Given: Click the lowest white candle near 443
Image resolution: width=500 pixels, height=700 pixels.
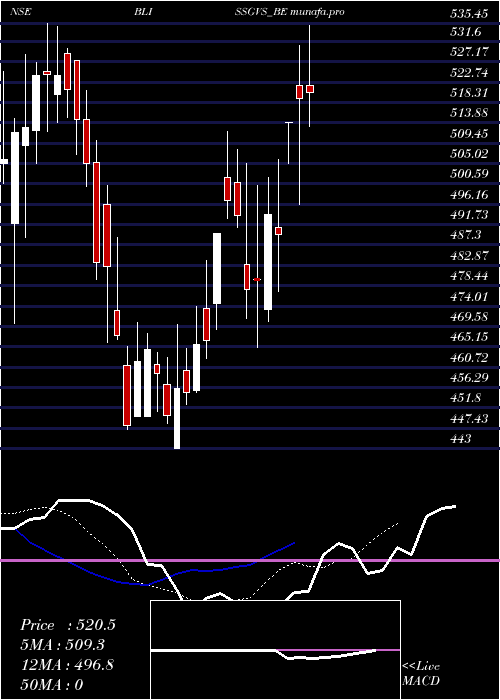Looking at the screenshot, I should pyautogui.click(x=177, y=418).
